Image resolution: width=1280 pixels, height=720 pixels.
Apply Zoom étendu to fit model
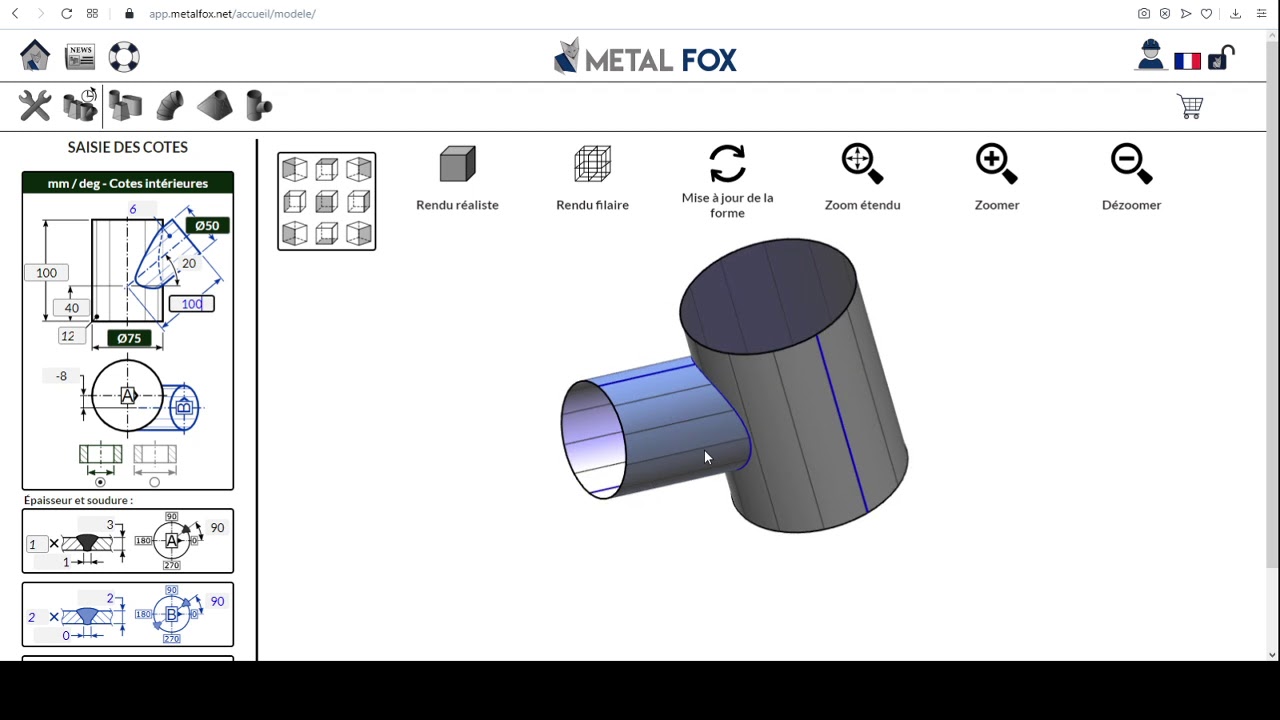click(862, 178)
